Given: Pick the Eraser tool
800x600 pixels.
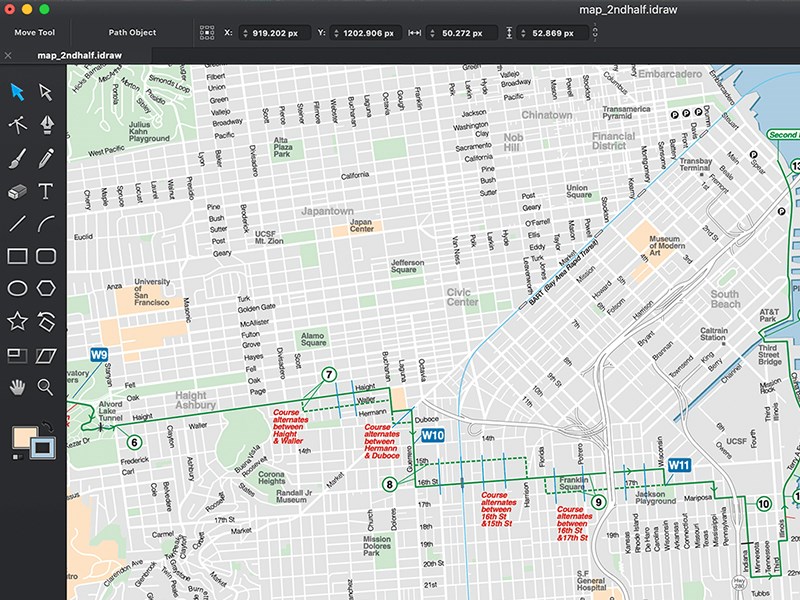Looking at the screenshot, I should 17,192.
